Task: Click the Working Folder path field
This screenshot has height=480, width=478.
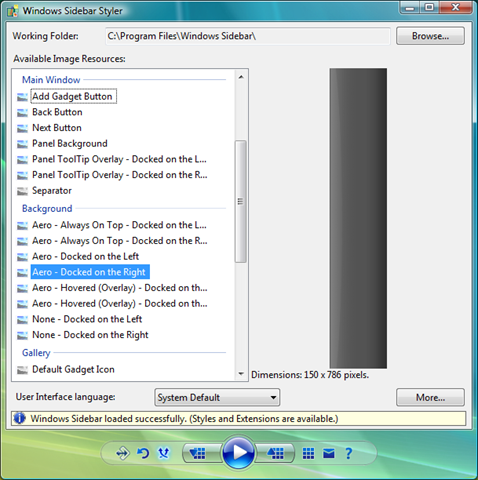Action: click(248, 36)
